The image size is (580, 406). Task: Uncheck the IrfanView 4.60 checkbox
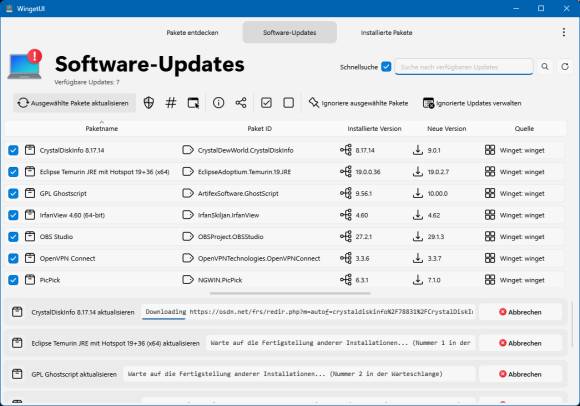(x=13, y=215)
